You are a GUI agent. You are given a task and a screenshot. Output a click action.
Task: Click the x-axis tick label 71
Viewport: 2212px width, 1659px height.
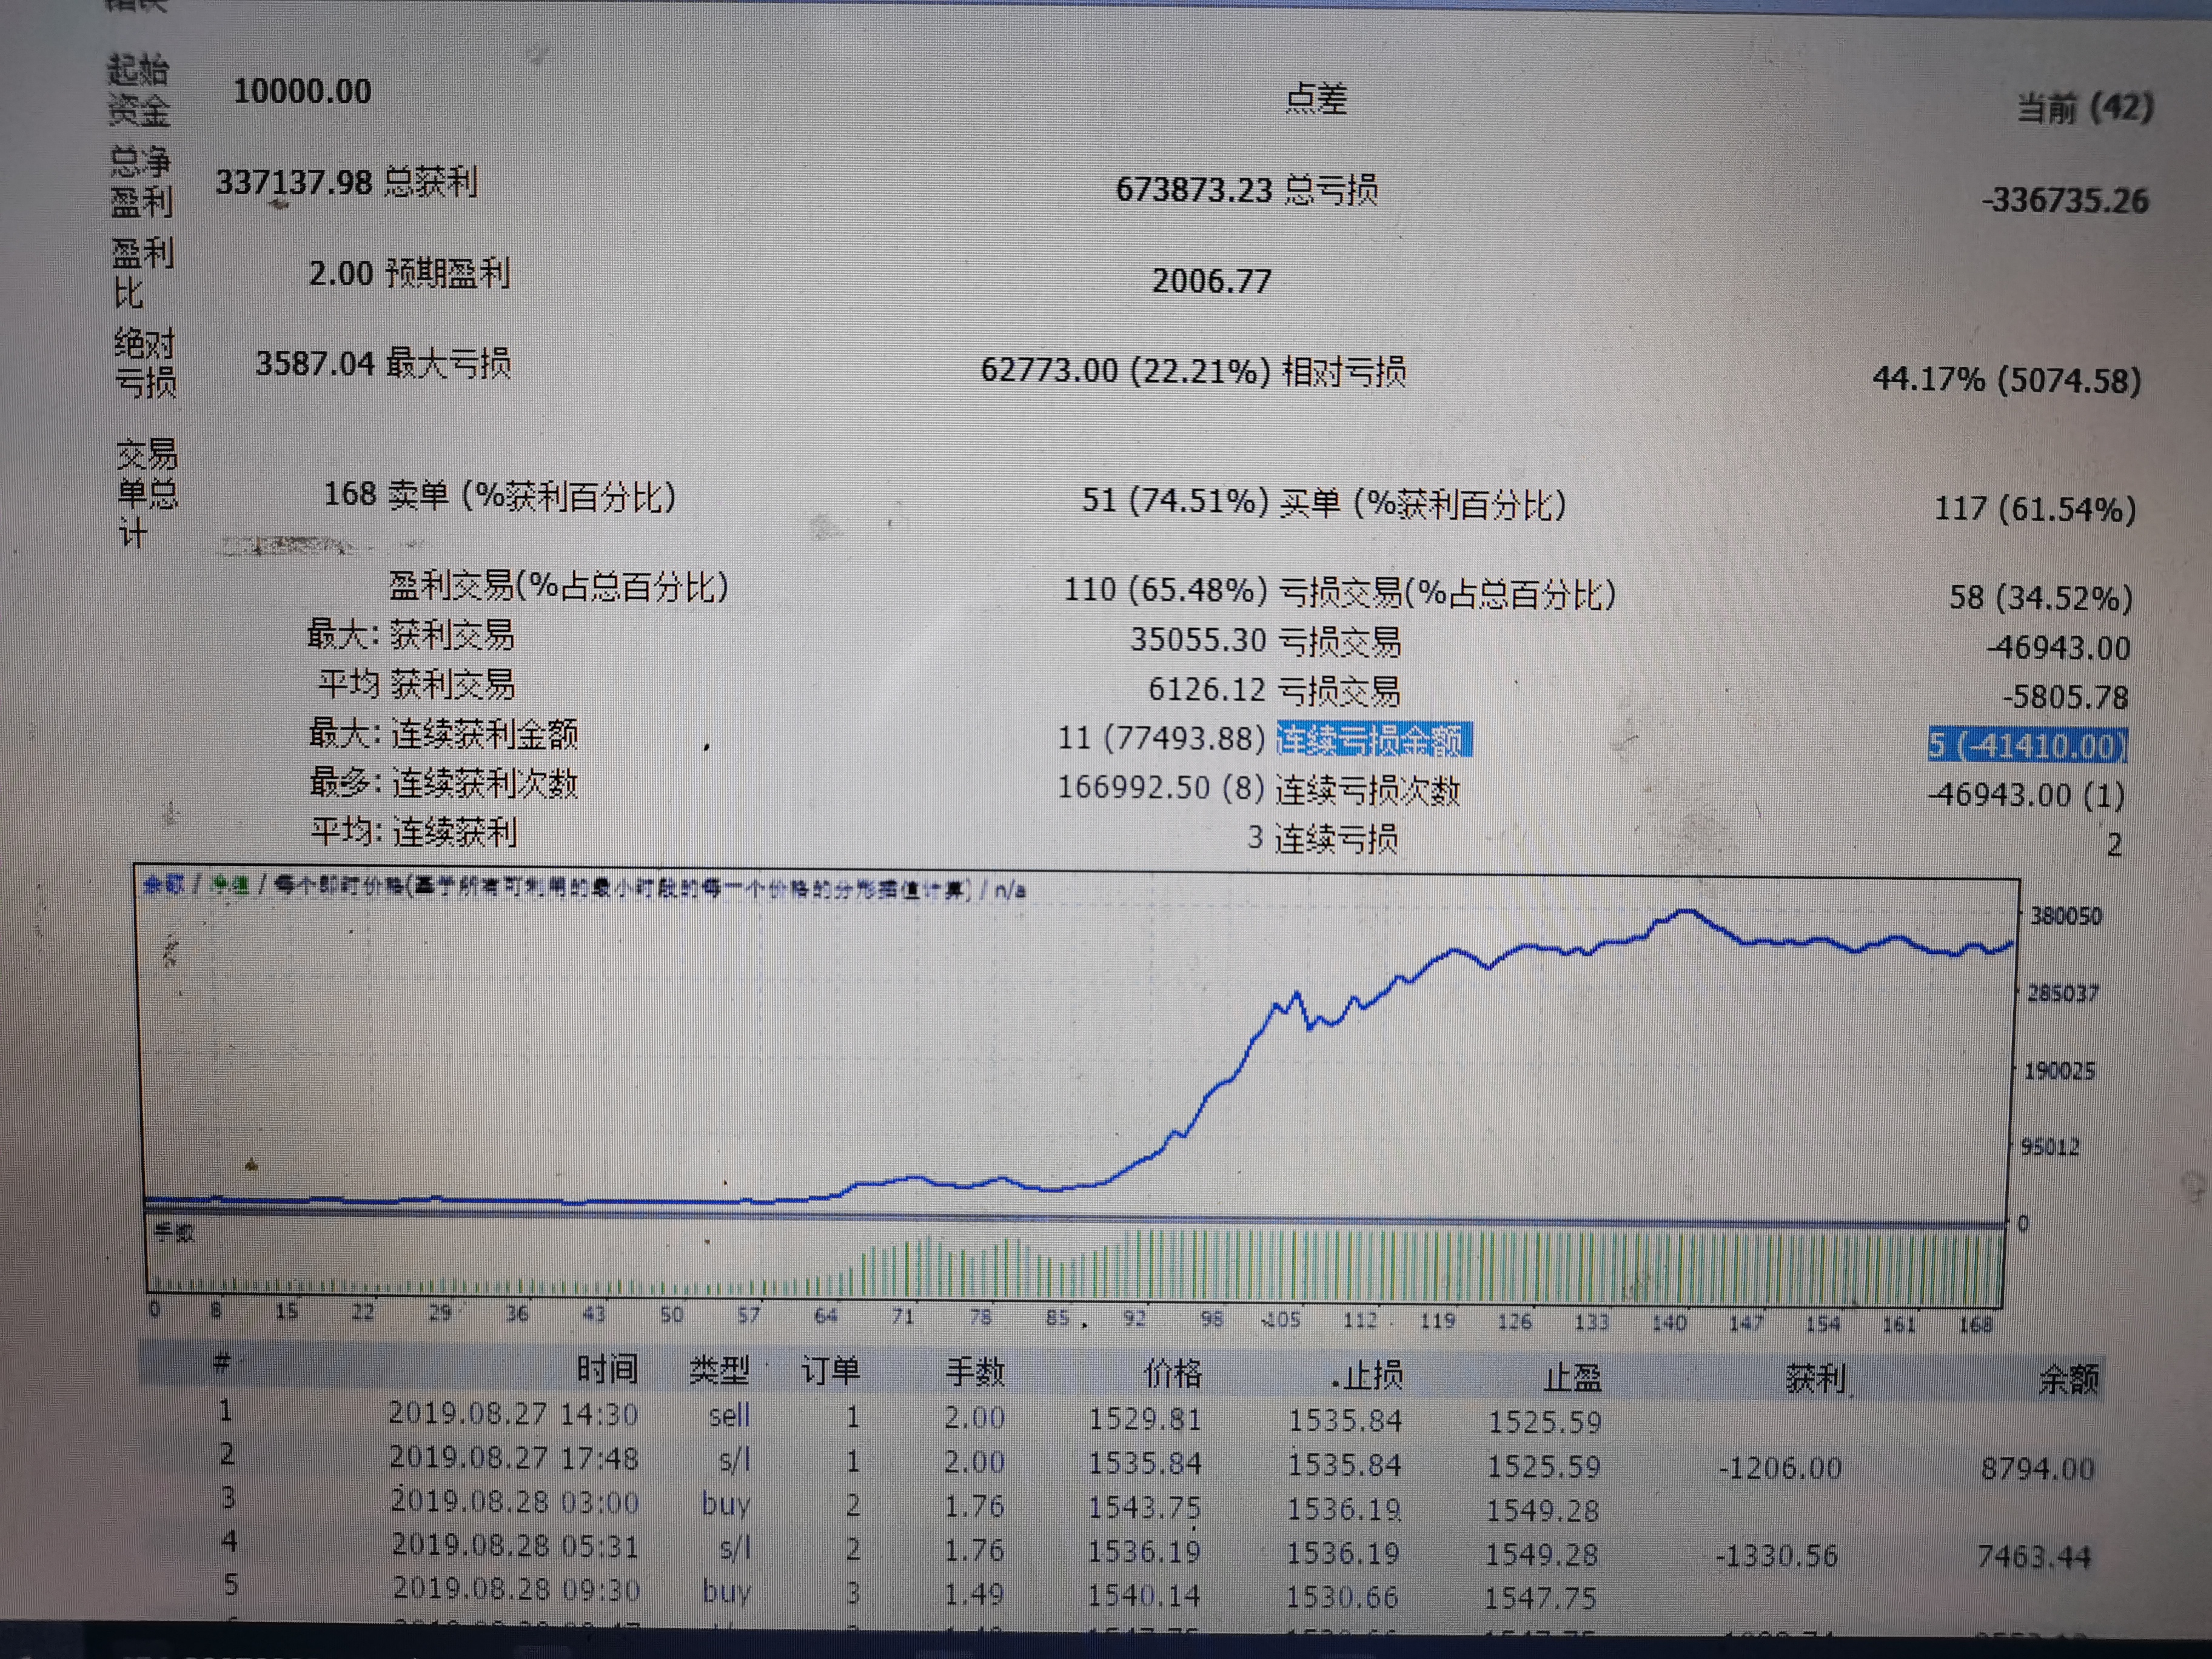pos(903,1316)
